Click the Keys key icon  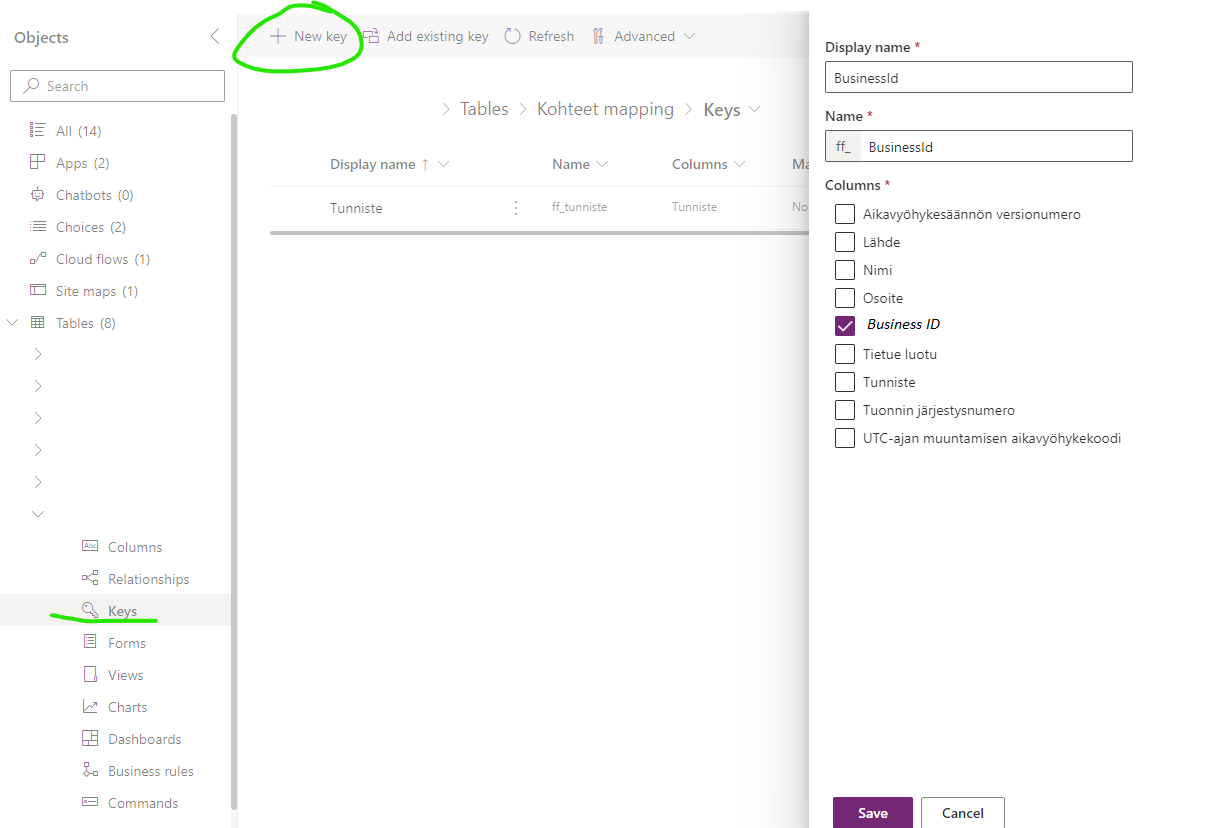pyautogui.click(x=90, y=610)
